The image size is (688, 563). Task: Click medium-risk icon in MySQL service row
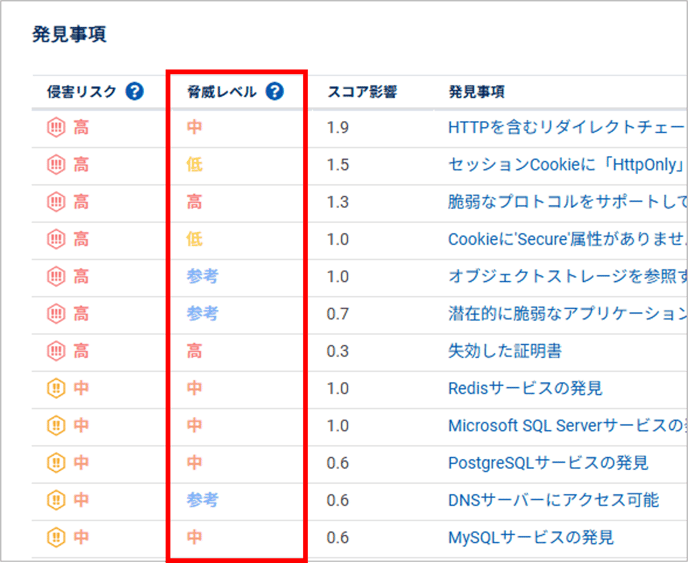[56, 538]
